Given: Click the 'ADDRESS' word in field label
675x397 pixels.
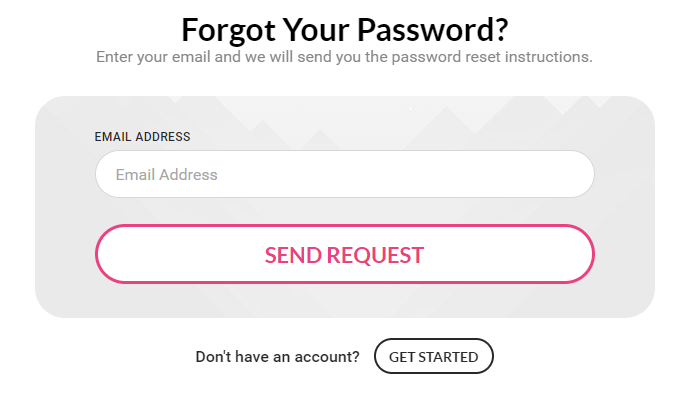Looking at the screenshot, I should tap(163, 137).
